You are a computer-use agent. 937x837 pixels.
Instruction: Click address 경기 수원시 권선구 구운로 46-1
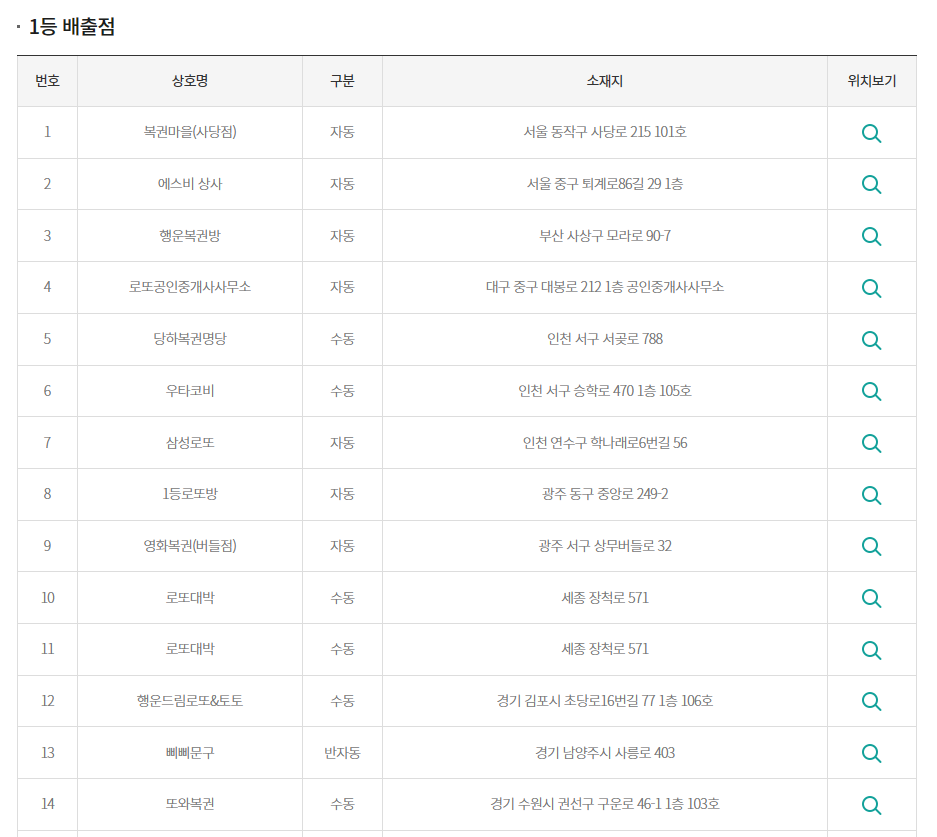coord(576,804)
